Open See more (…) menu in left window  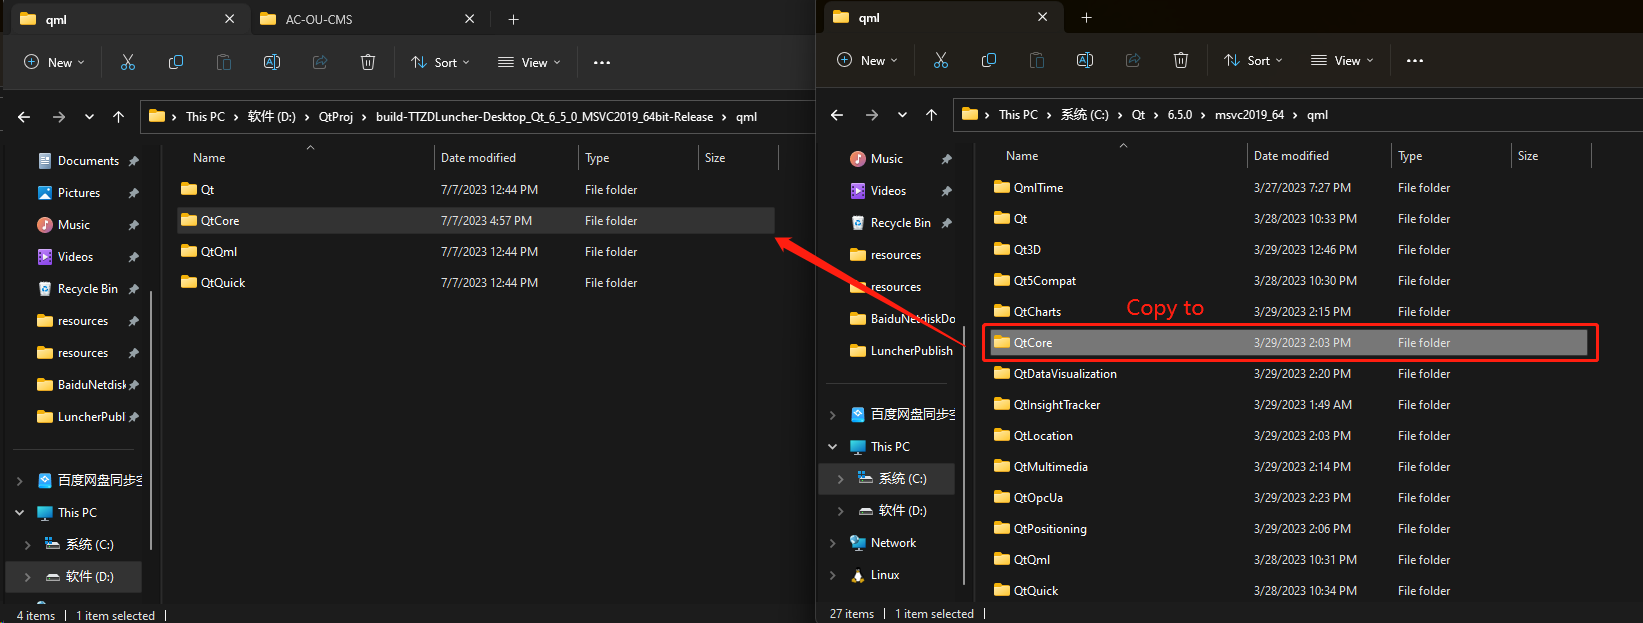click(602, 62)
